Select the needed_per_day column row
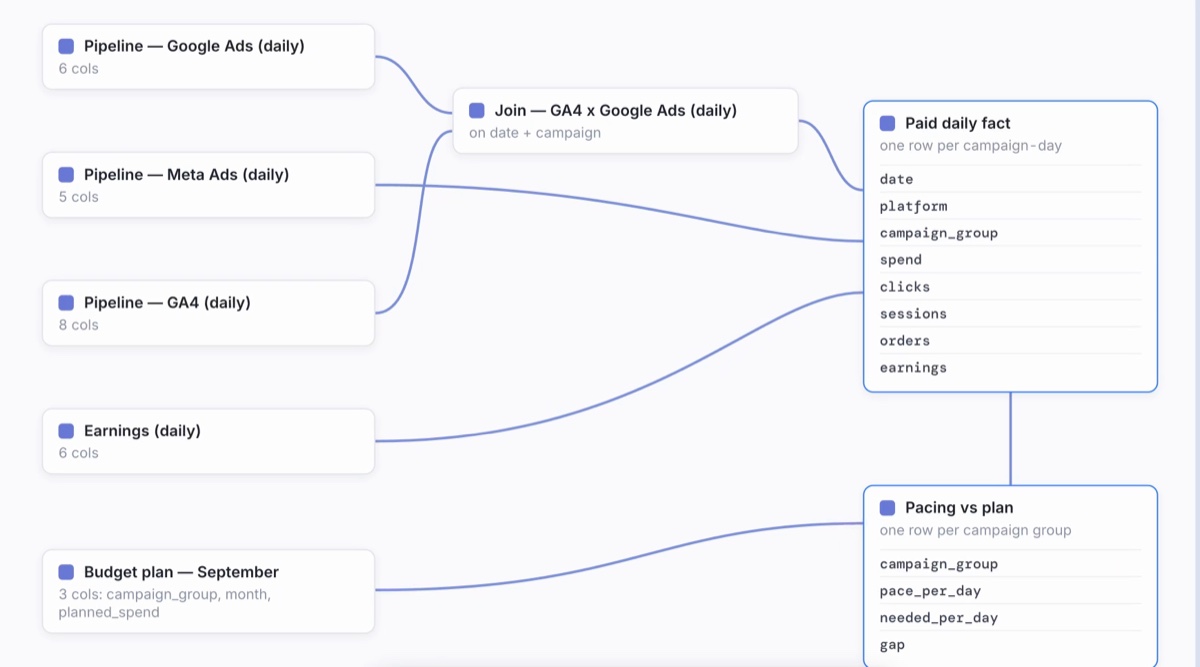This screenshot has height=667, width=1200. pyautogui.click(x=1010, y=618)
